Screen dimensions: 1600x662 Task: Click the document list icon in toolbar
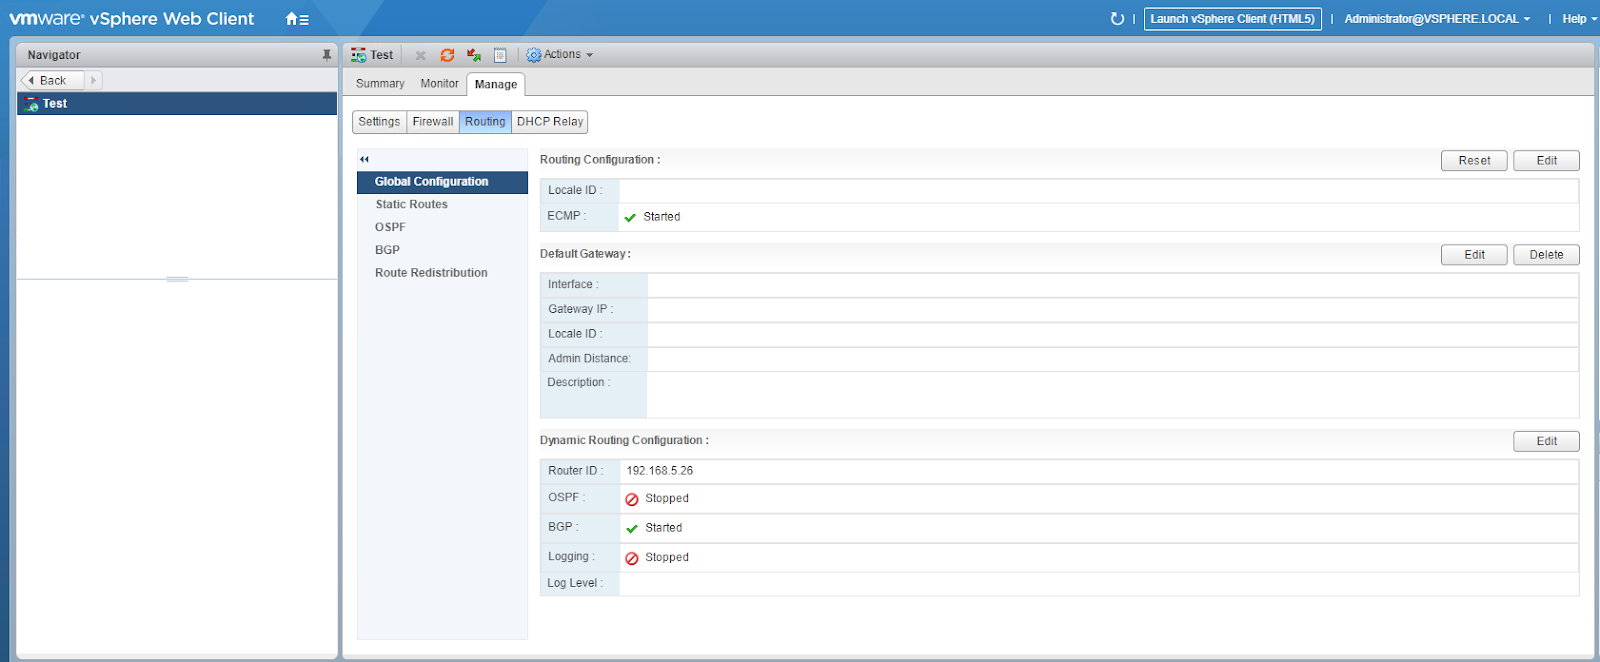click(500, 55)
